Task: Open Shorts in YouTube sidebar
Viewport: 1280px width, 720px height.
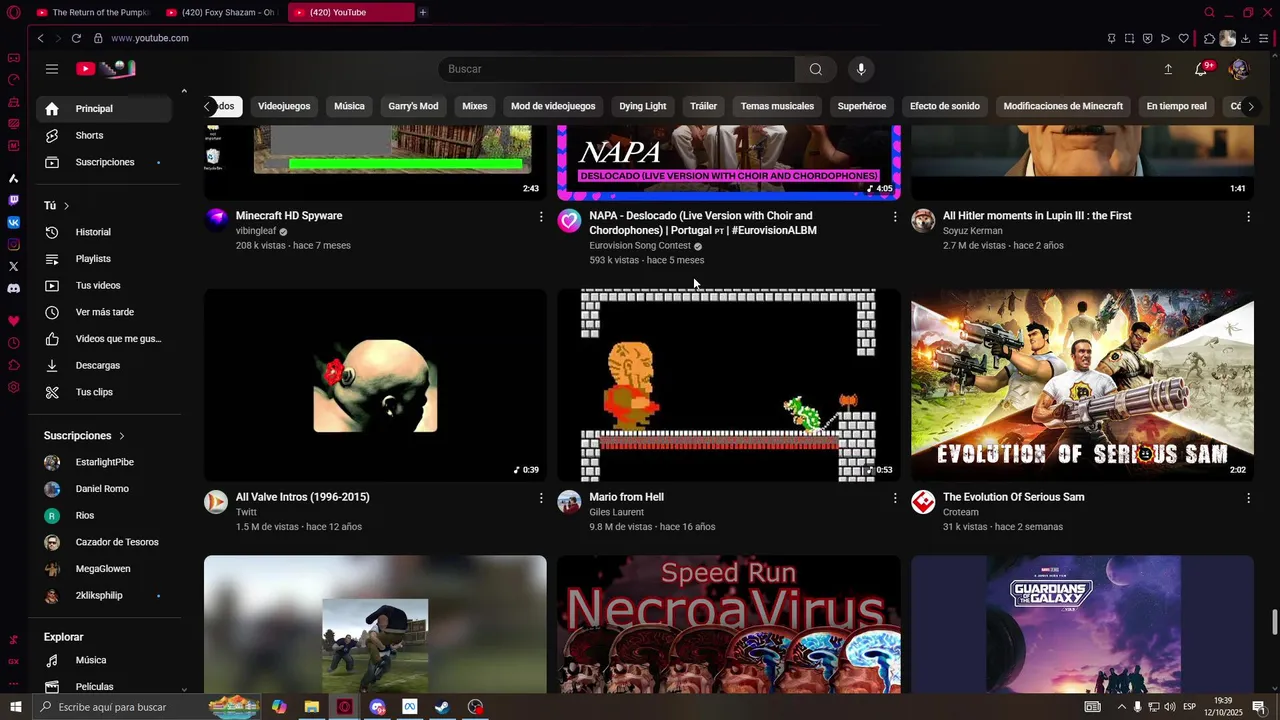Action: [x=106, y=135]
